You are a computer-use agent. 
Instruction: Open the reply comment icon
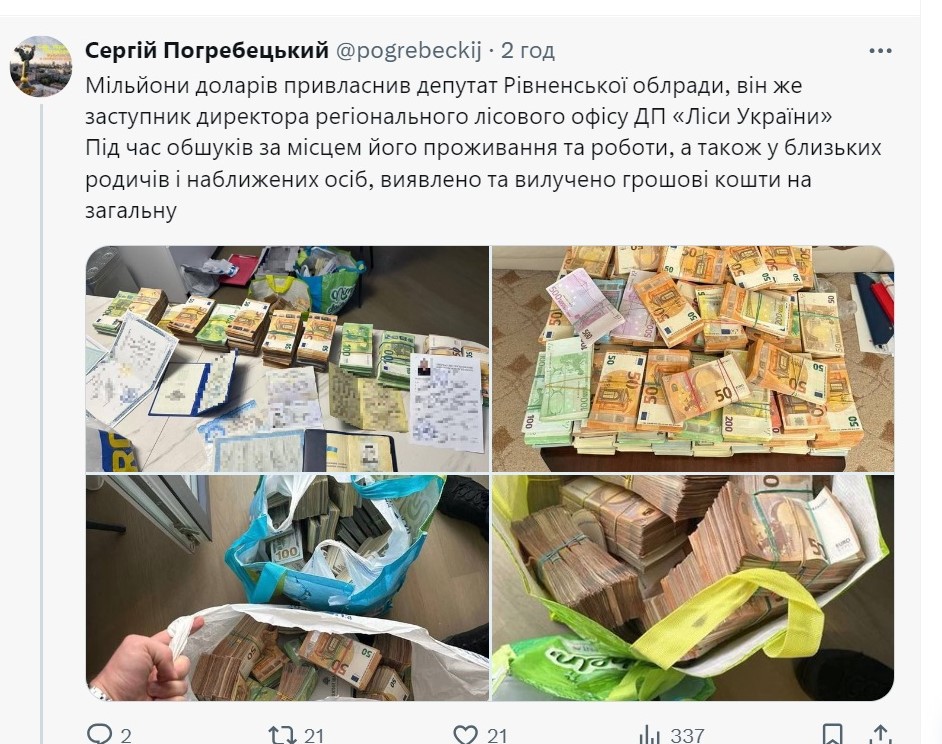click(100, 734)
